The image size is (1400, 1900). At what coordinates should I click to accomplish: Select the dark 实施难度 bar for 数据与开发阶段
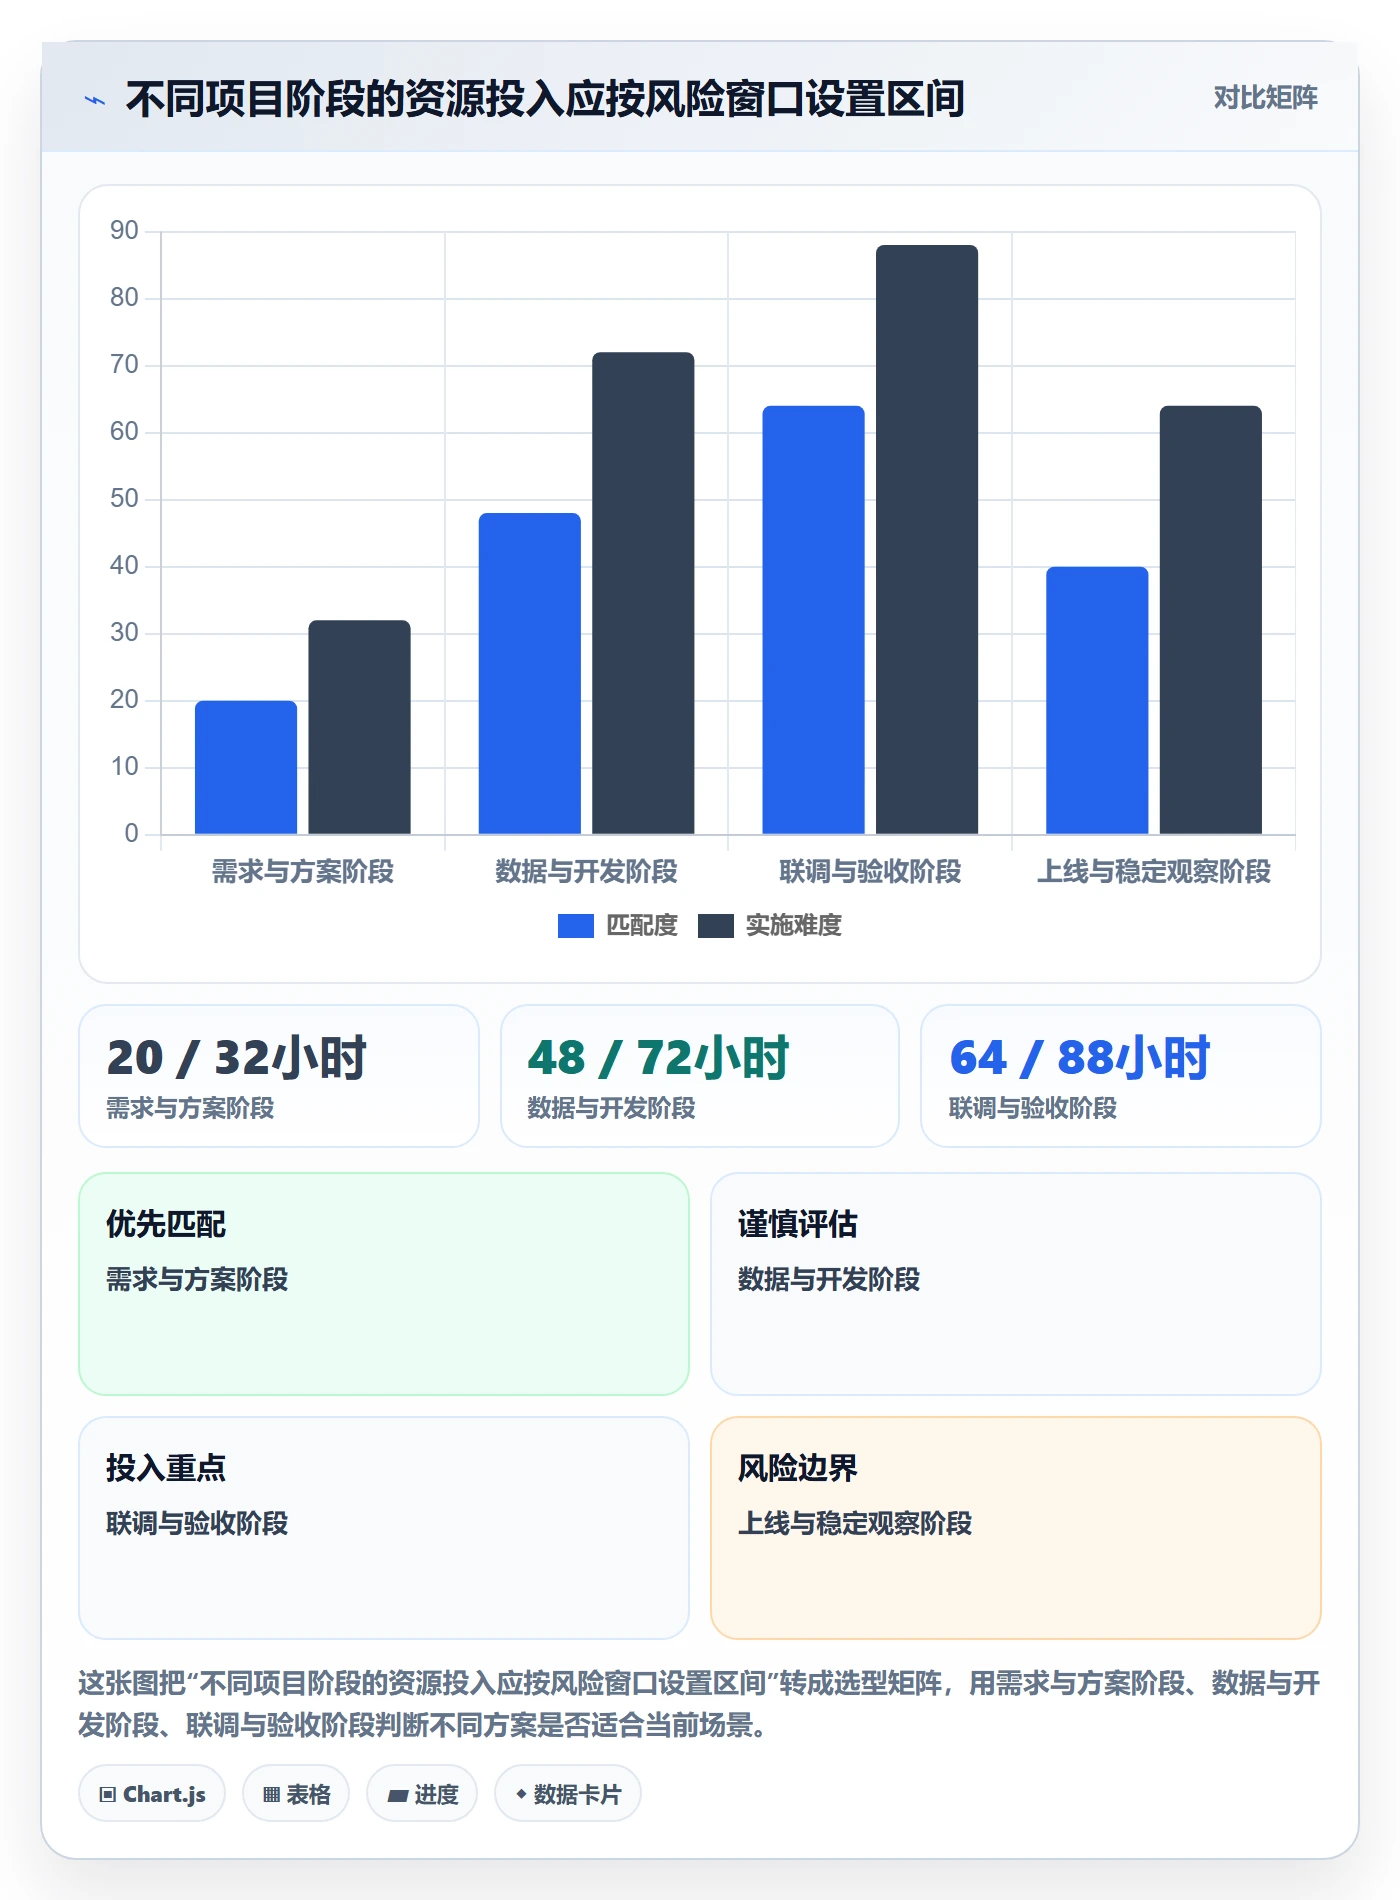[x=643, y=593]
